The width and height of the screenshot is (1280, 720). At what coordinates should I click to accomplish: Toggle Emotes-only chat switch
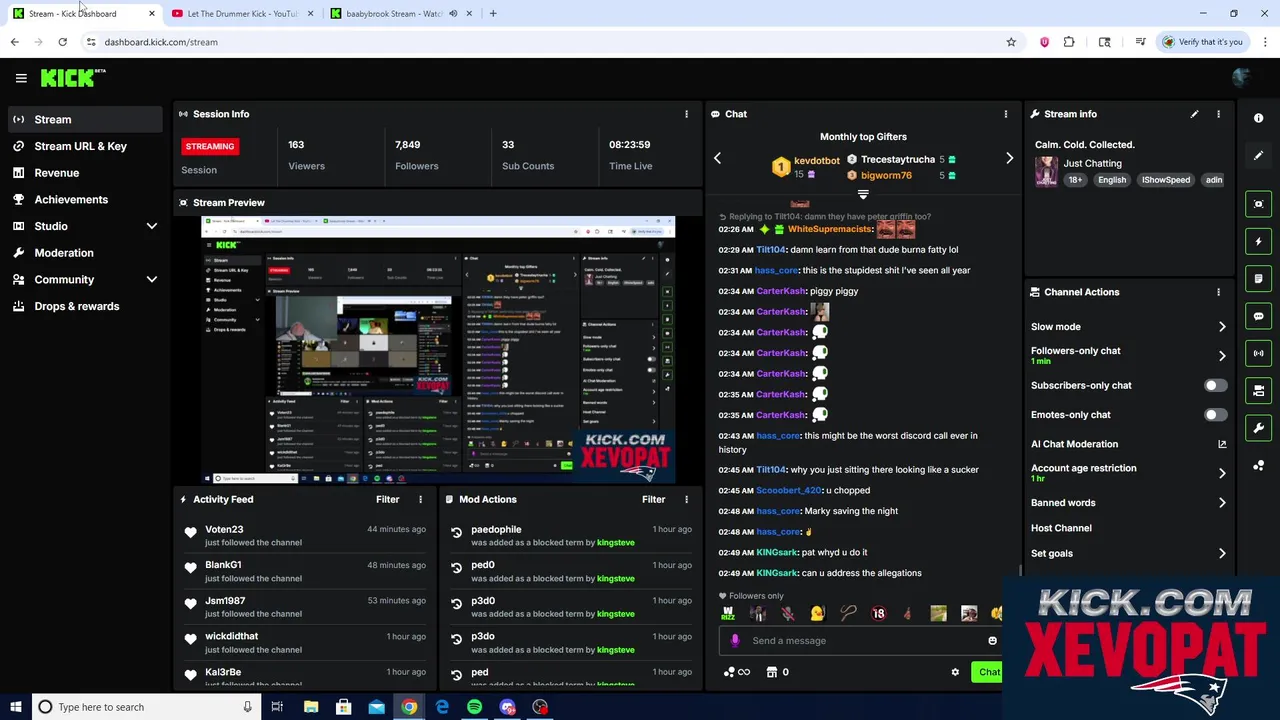[x=1214, y=415]
